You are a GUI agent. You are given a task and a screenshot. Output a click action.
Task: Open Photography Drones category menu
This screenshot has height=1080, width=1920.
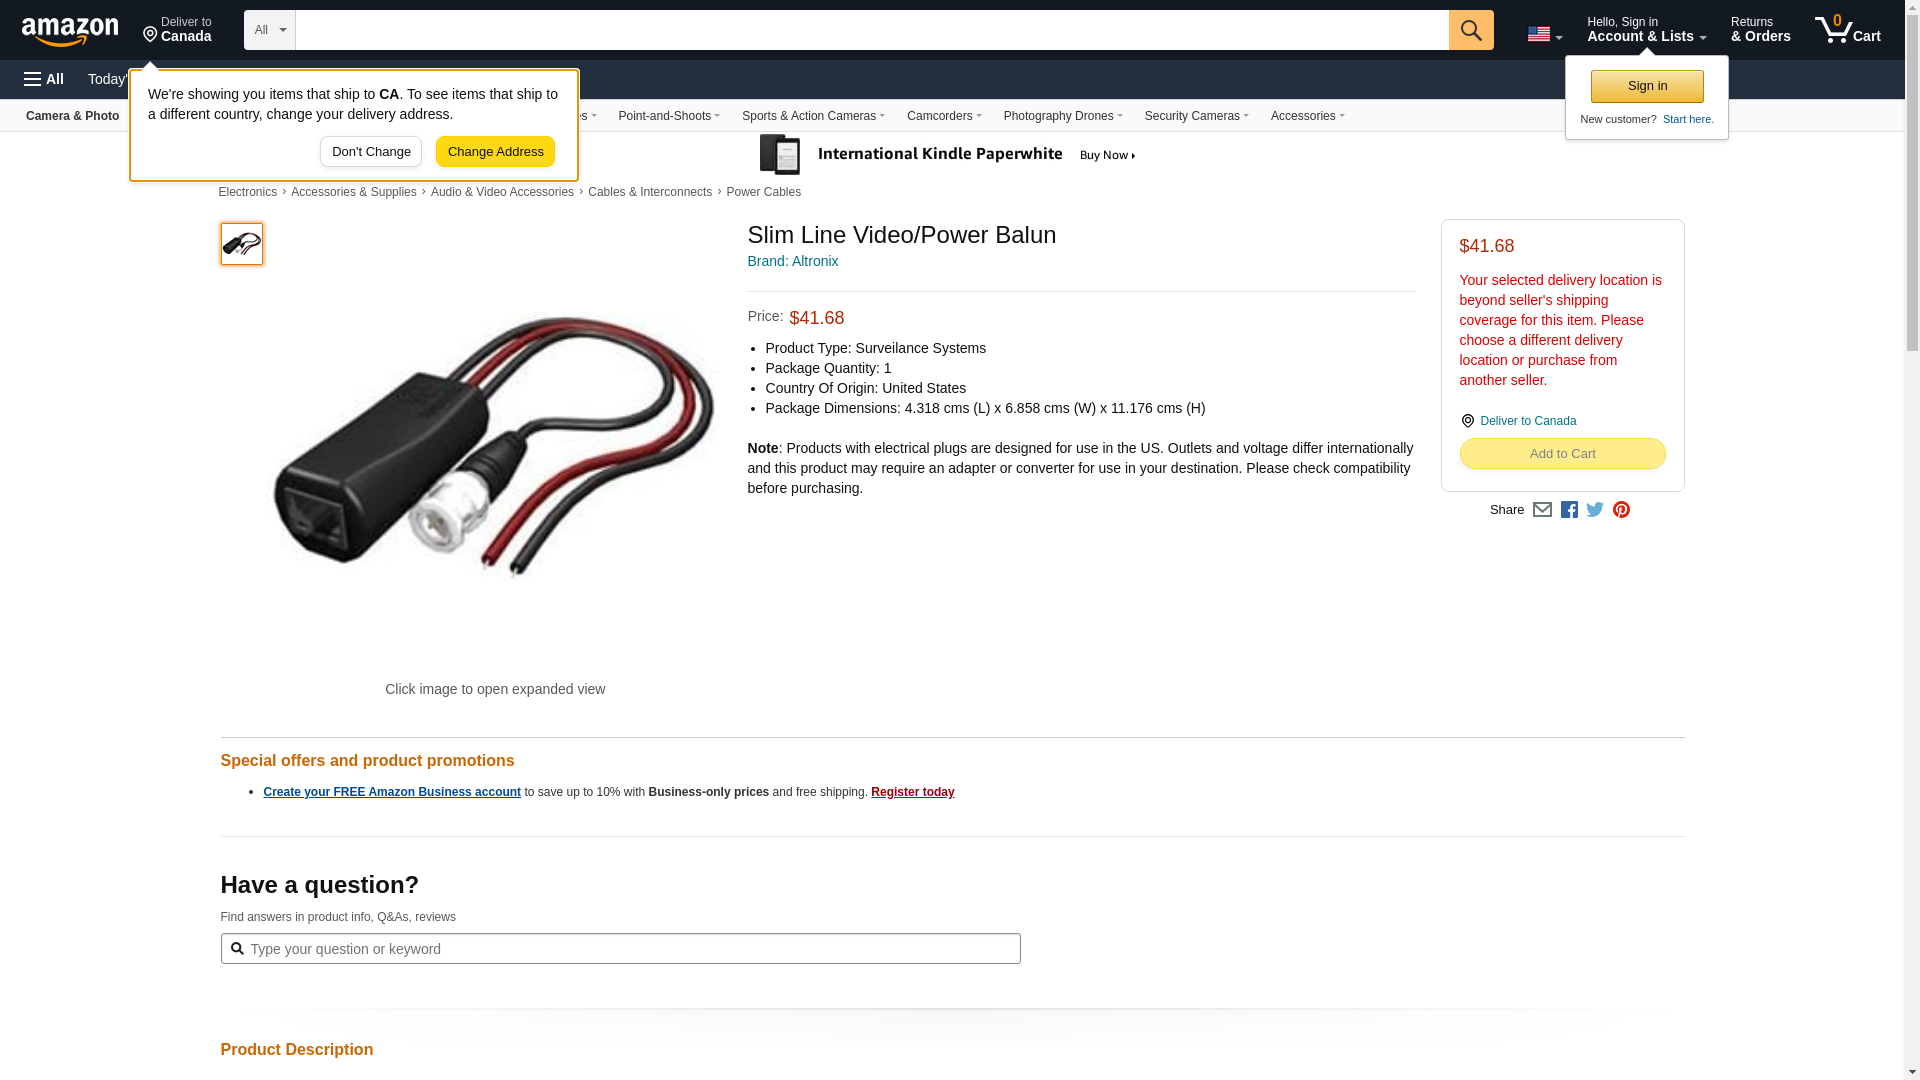(x=1063, y=116)
